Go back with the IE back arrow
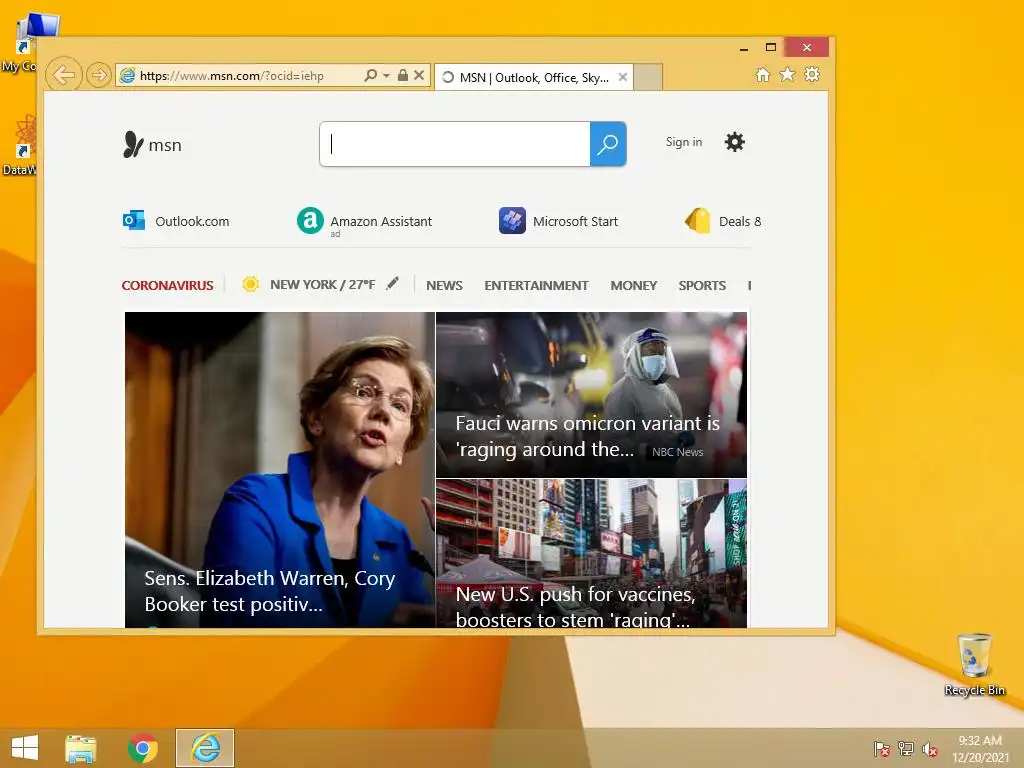 pyautogui.click(x=63, y=75)
